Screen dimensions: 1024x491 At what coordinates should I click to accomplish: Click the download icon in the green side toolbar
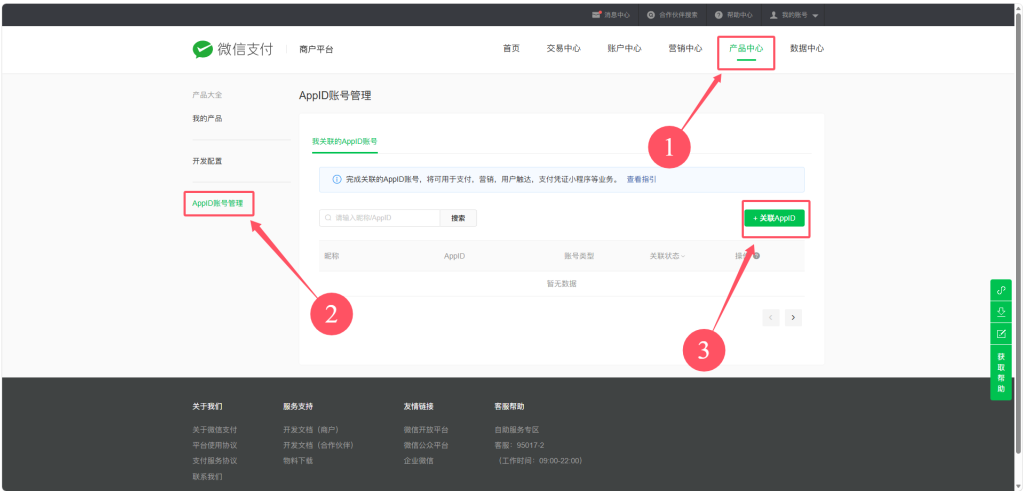click(x=1000, y=312)
